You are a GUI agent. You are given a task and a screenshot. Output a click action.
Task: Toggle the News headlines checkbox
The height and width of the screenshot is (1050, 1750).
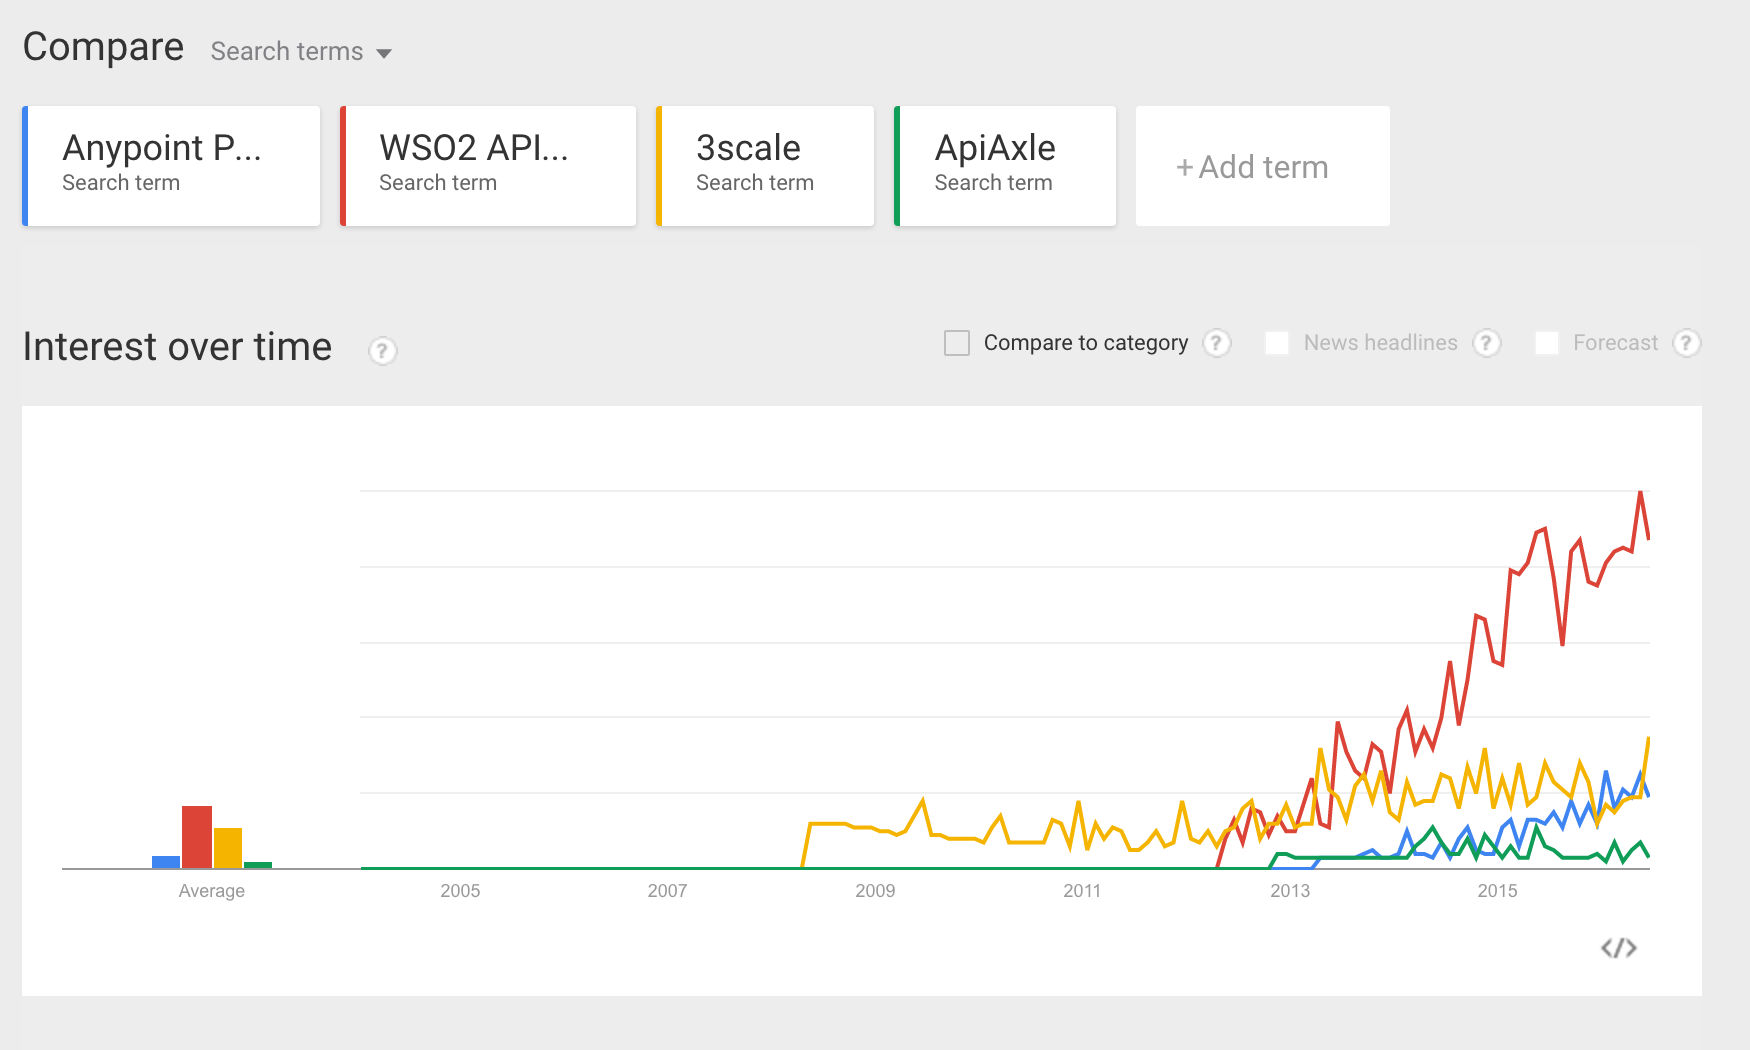click(x=1277, y=343)
